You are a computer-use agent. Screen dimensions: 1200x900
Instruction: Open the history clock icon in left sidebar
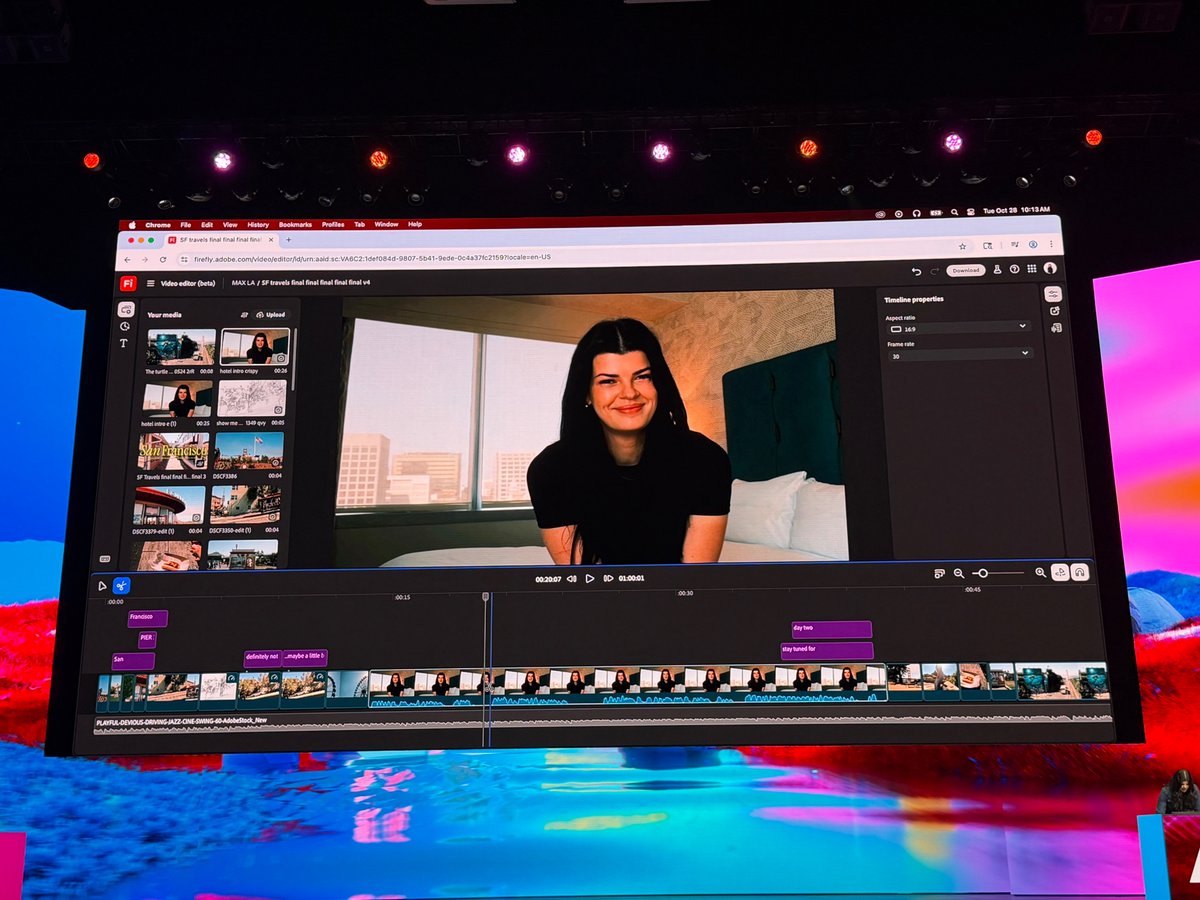coord(125,326)
